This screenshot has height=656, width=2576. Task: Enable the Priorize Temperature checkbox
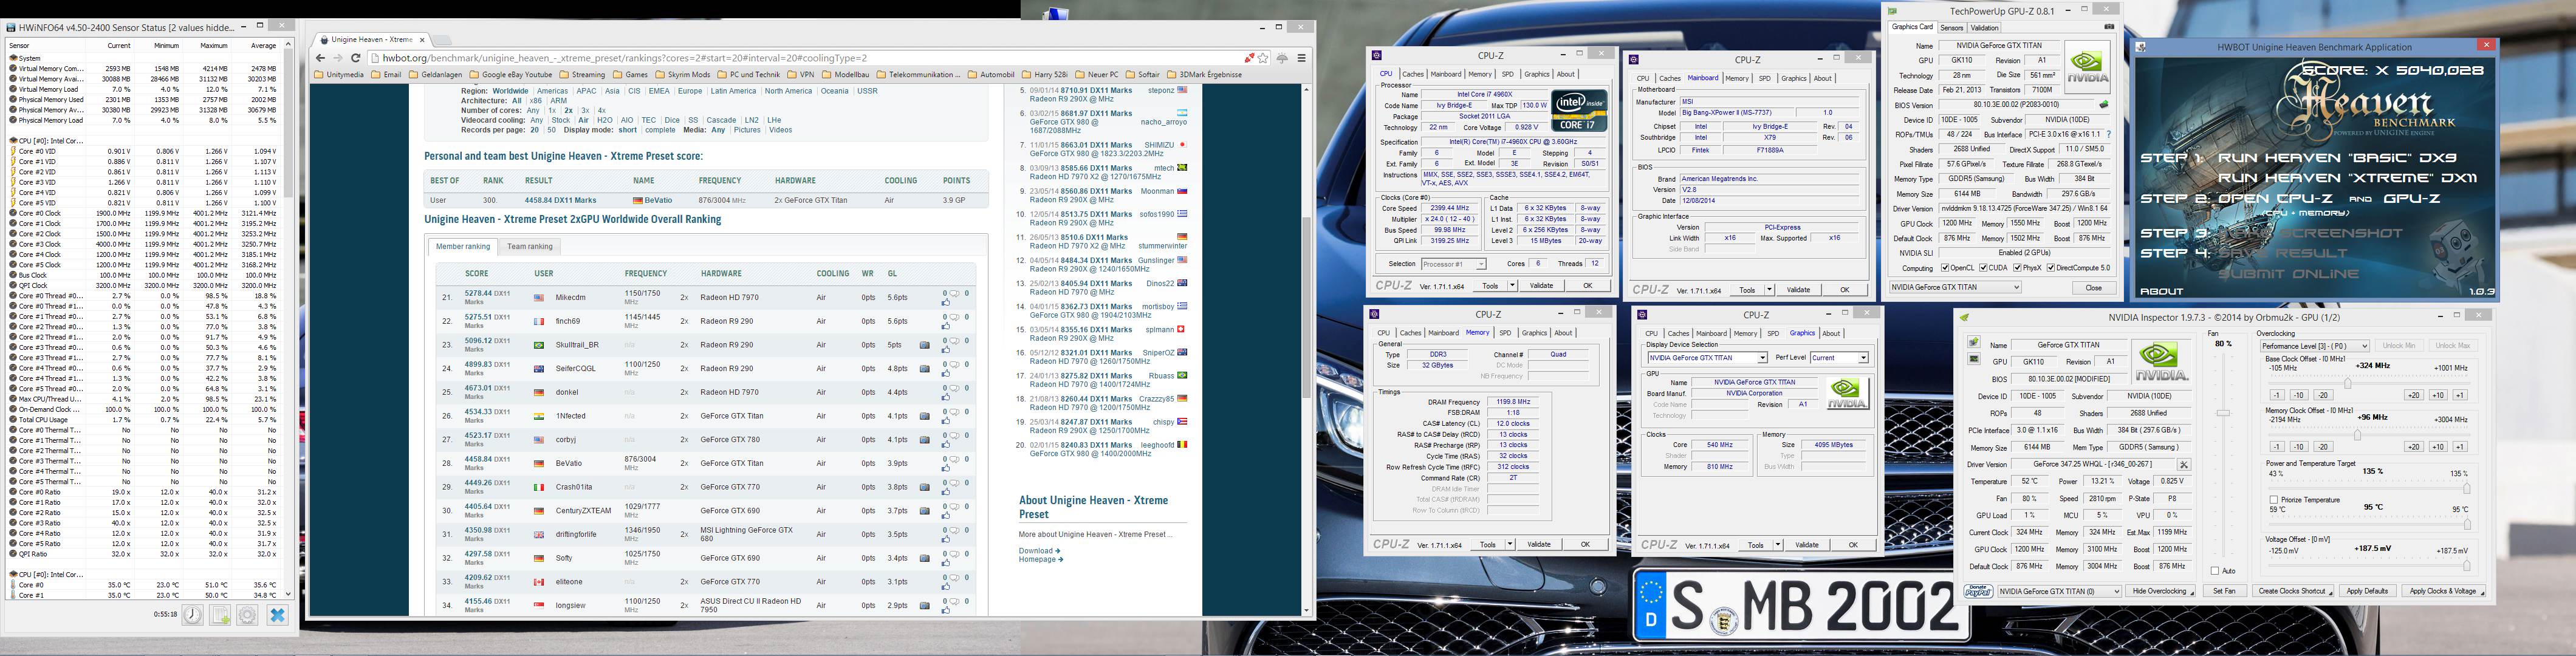[x=2274, y=499]
